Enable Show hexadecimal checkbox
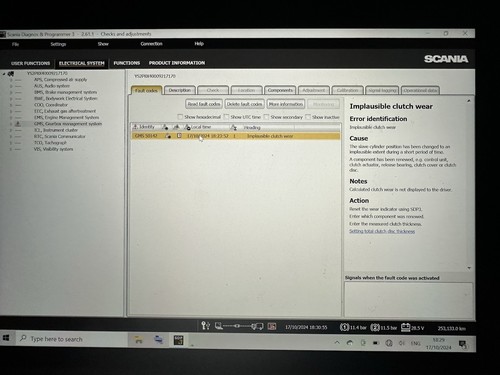 pyautogui.click(x=180, y=117)
